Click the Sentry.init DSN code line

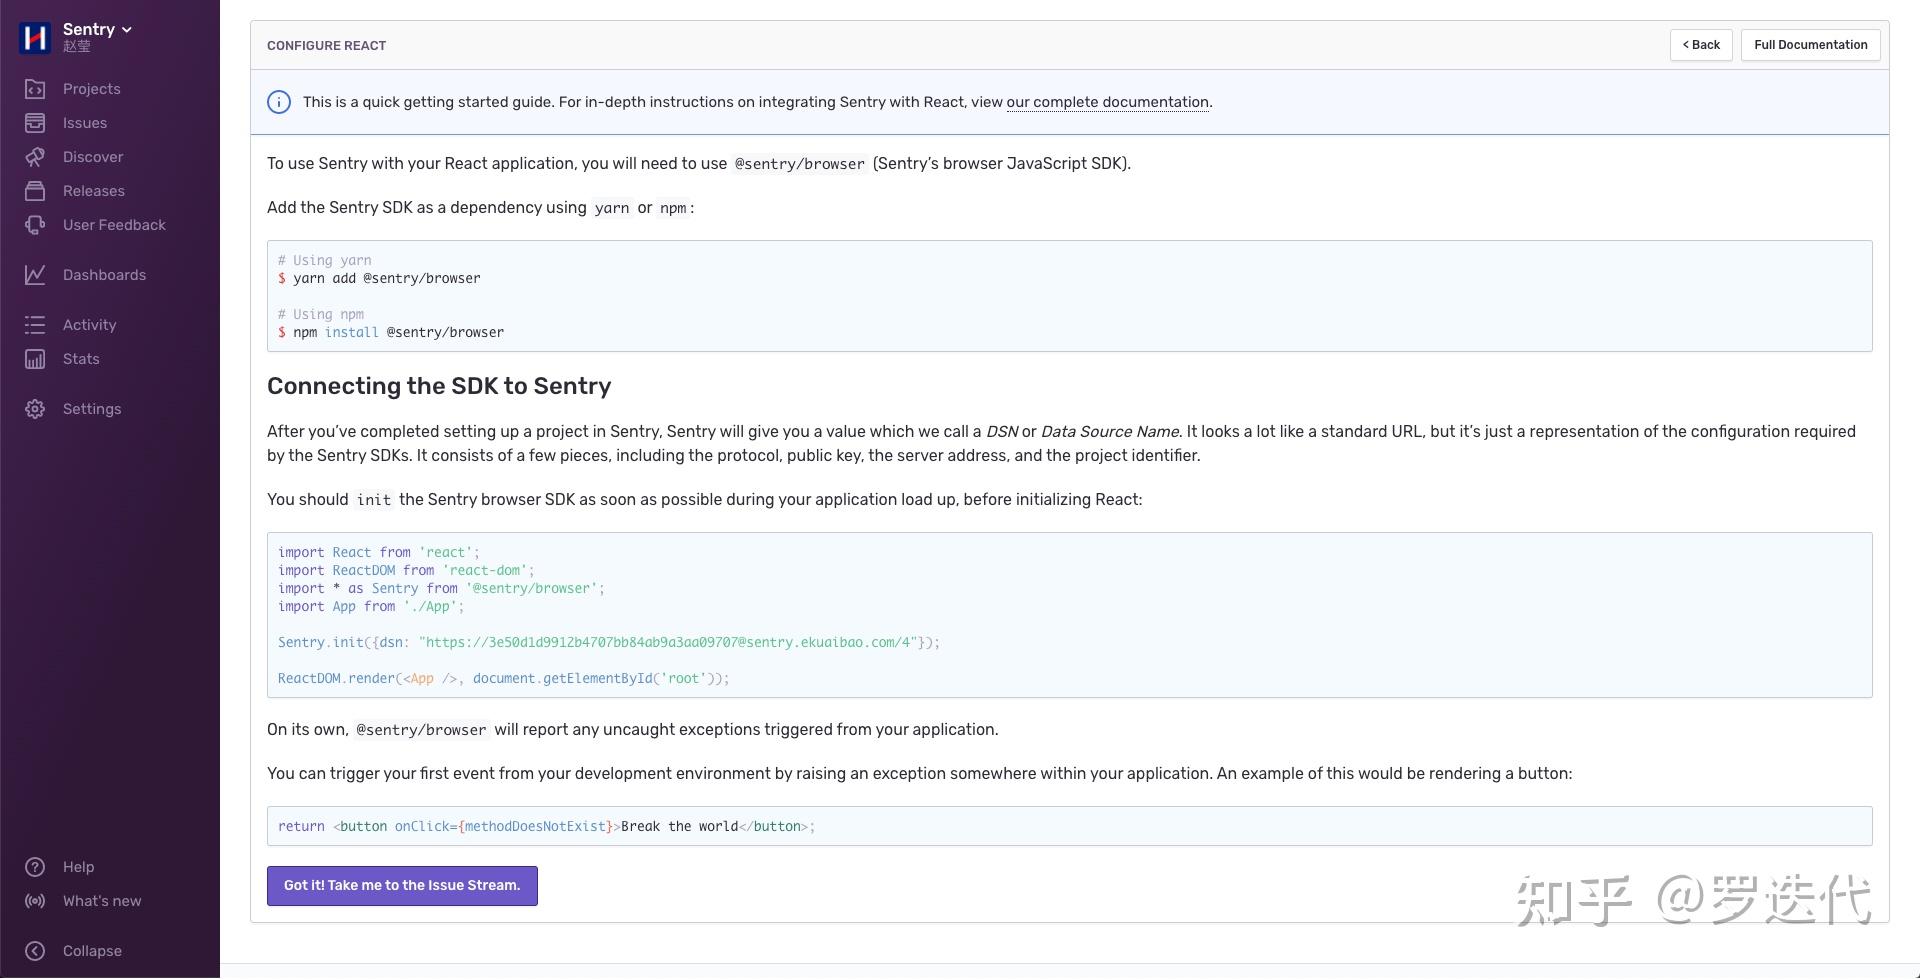point(608,642)
